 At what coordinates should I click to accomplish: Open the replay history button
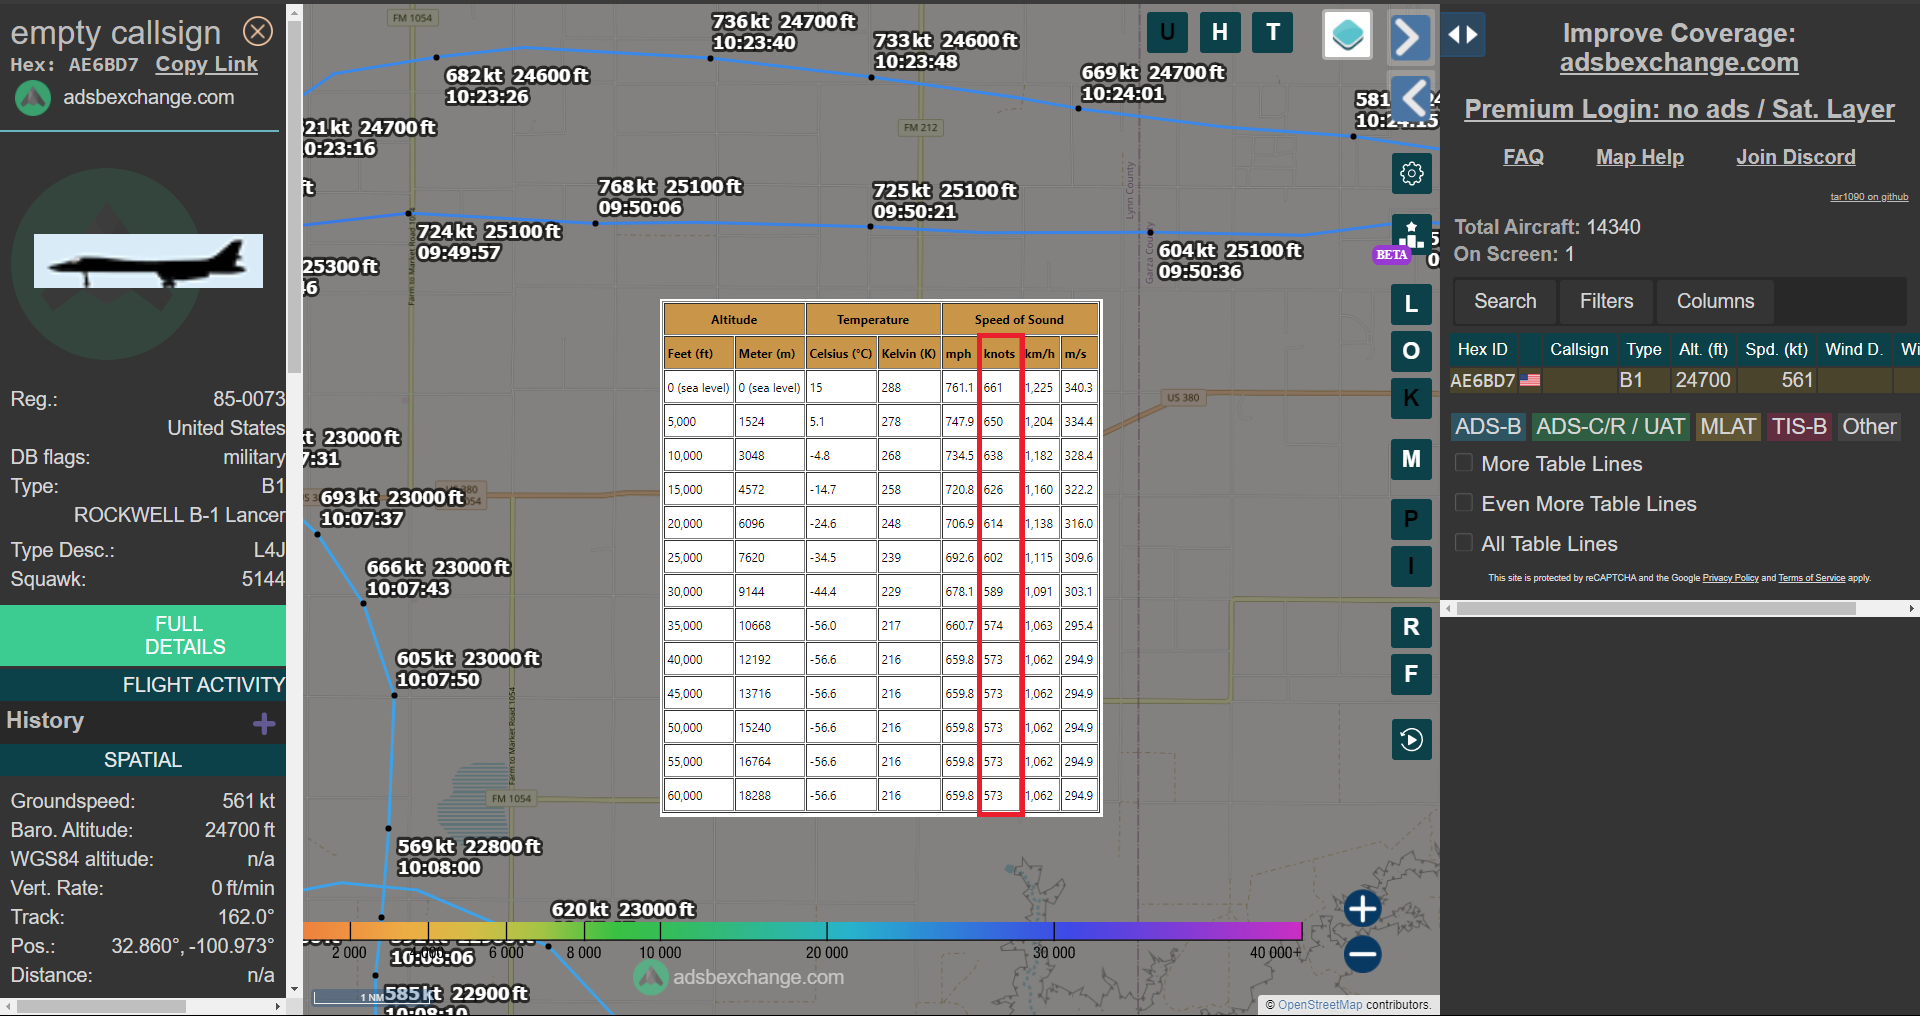point(1411,740)
